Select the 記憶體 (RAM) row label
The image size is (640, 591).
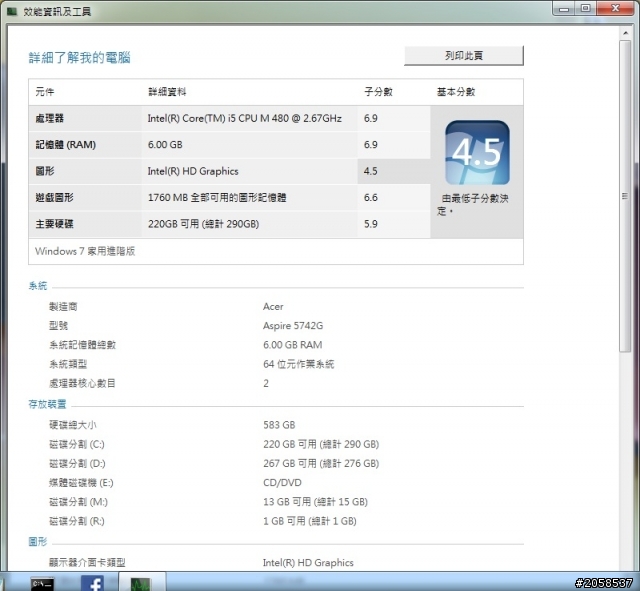point(65,144)
